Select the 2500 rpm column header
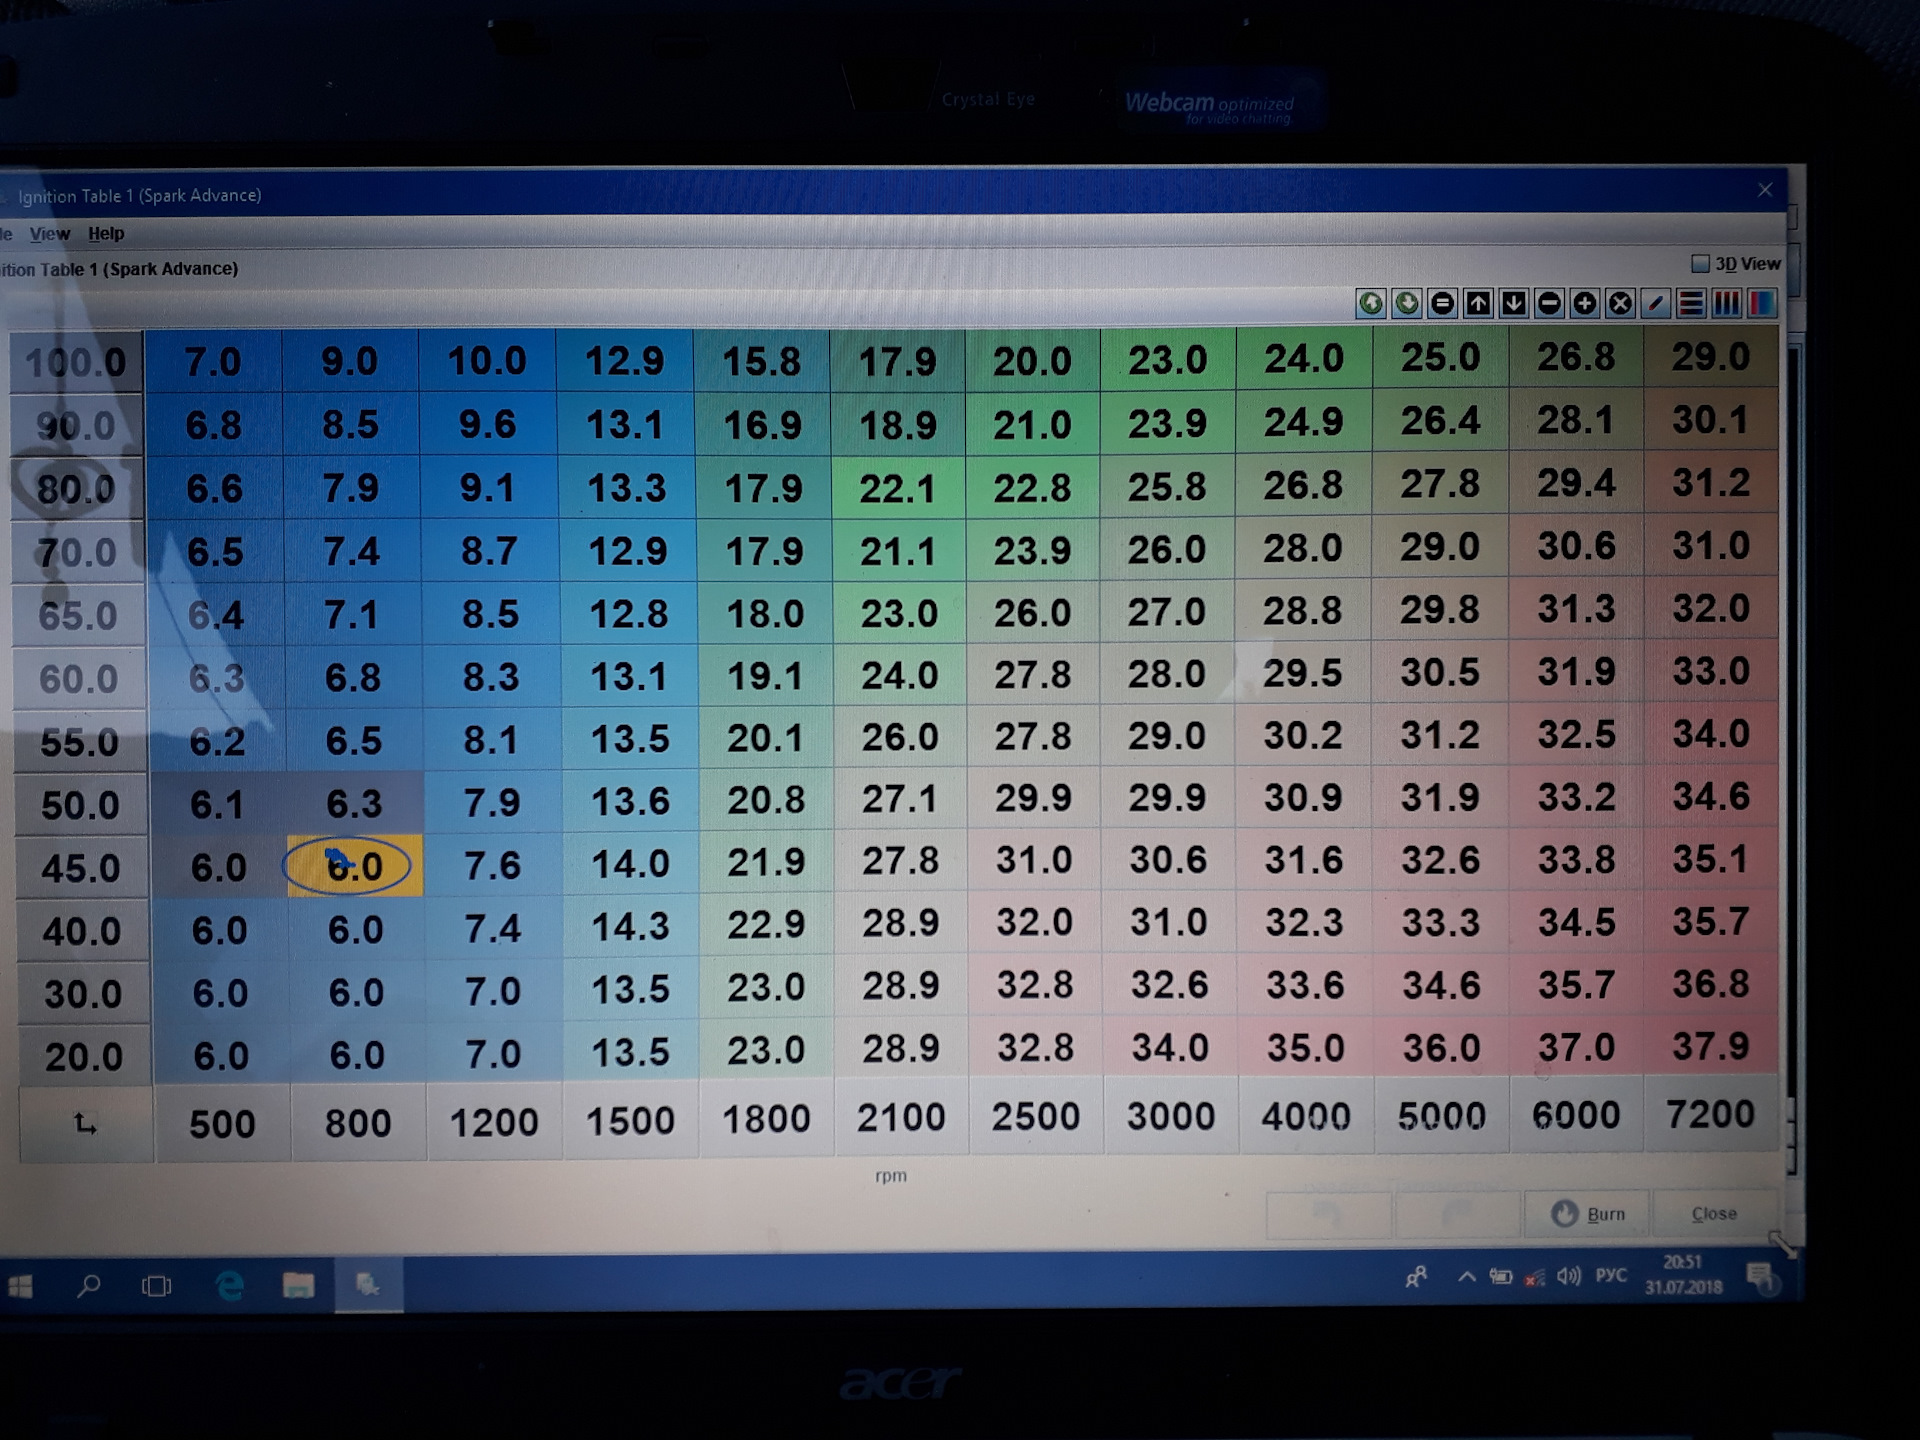The width and height of the screenshot is (1920, 1440). tap(1035, 1117)
